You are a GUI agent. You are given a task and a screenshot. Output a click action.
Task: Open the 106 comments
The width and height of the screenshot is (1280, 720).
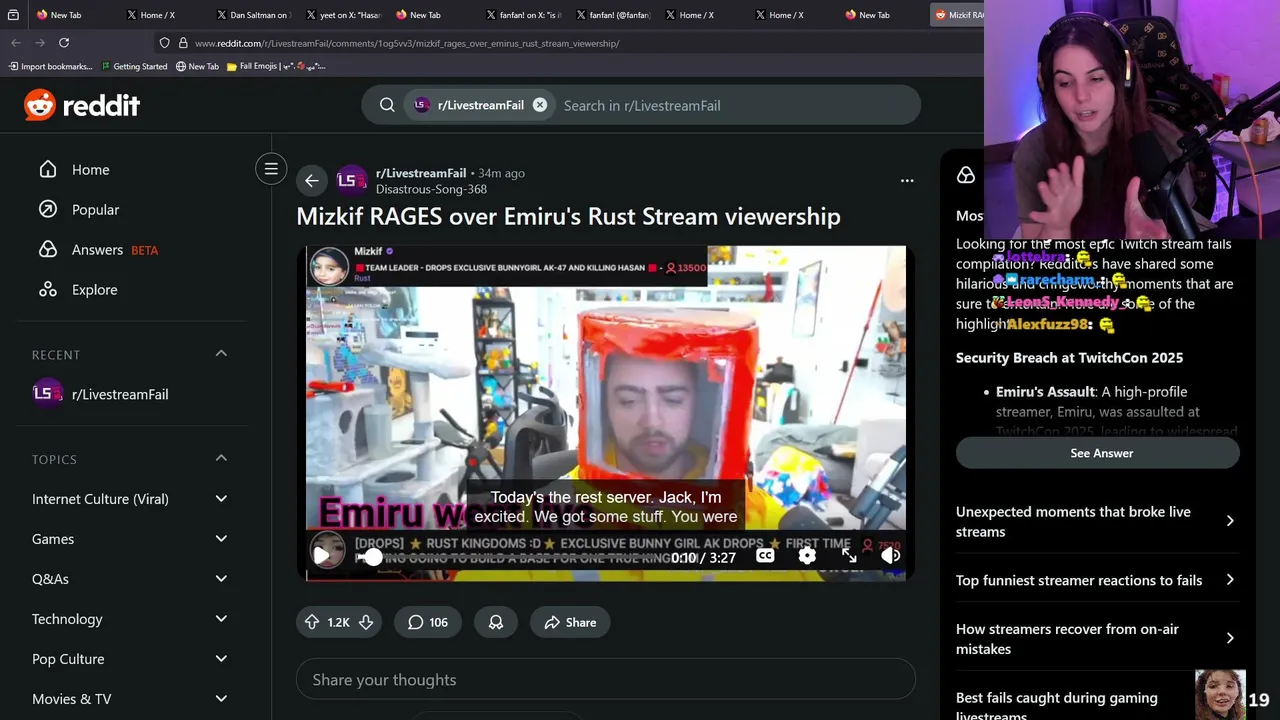[x=427, y=622]
